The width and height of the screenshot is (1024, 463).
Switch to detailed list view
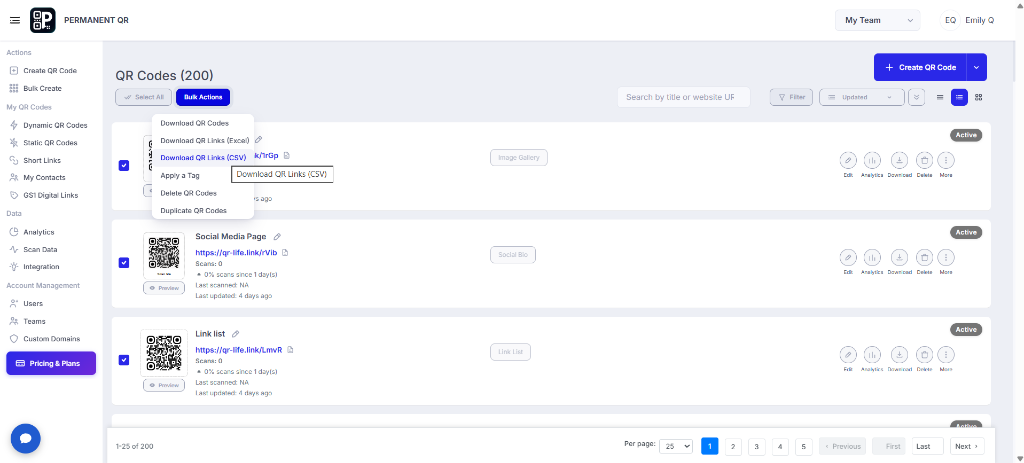959,97
